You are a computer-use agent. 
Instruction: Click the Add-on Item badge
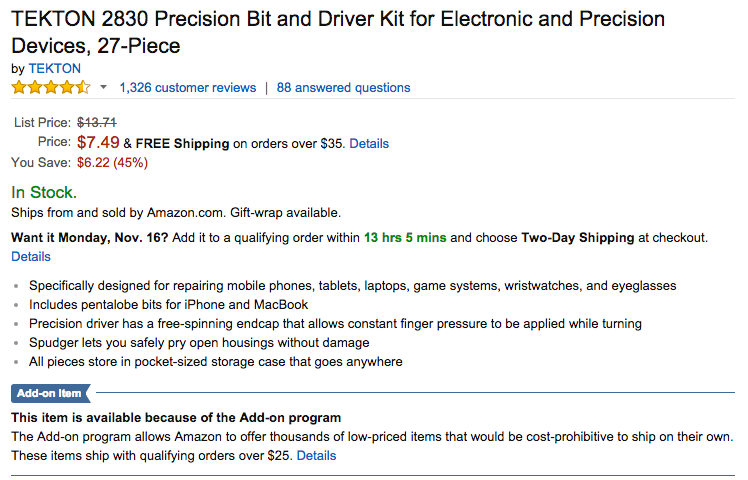pyautogui.click(x=50, y=393)
